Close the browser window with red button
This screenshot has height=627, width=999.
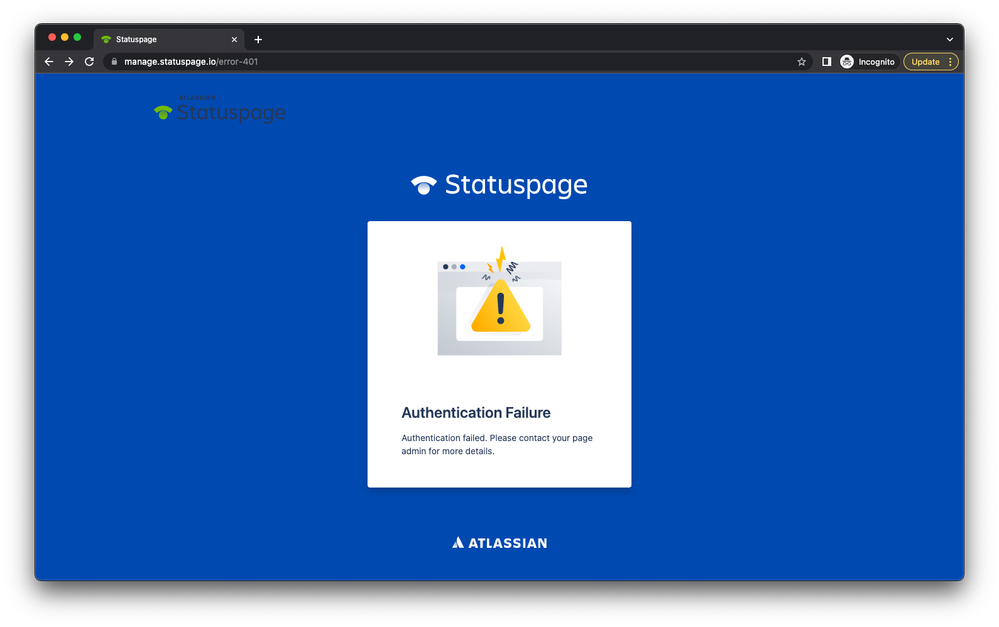(x=52, y=38)
